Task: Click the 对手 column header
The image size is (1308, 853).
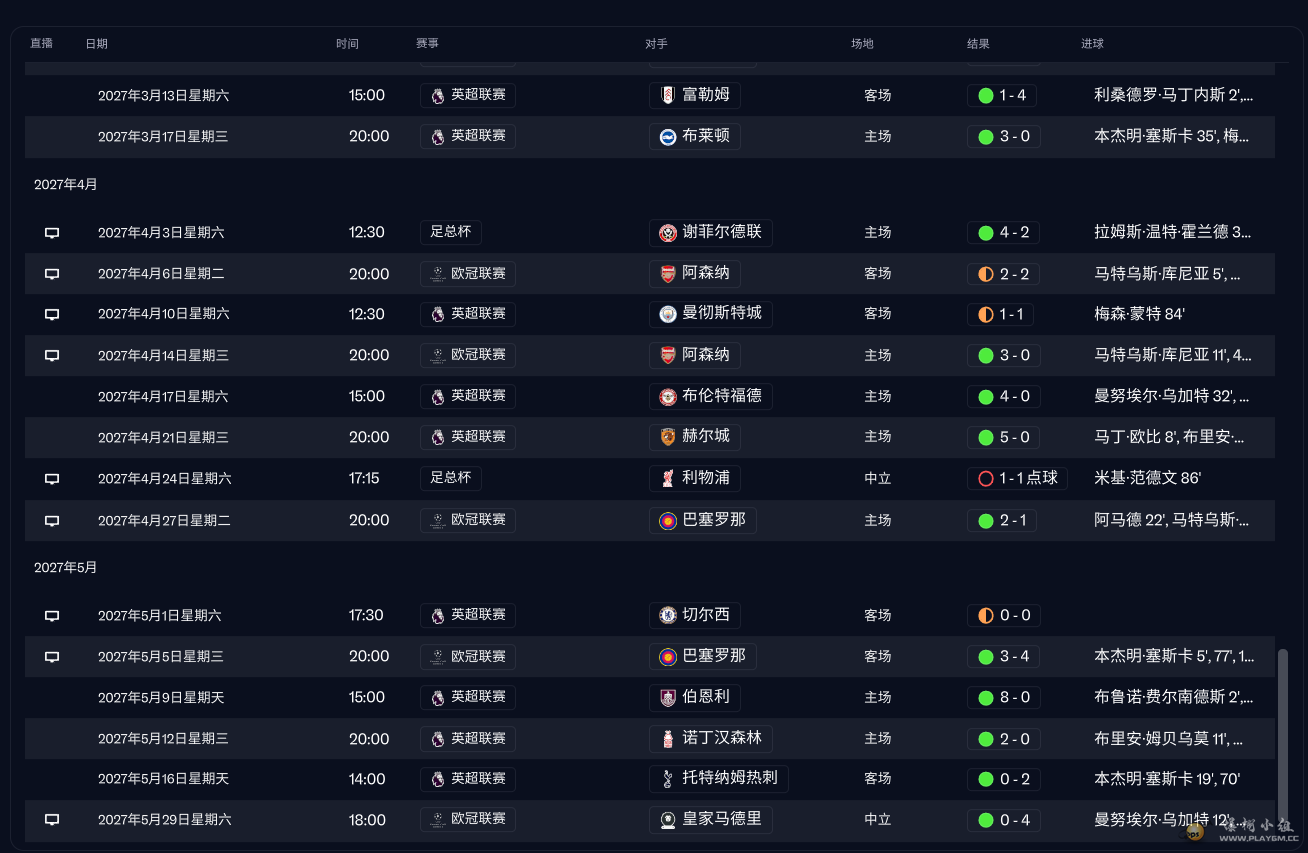Action: 656,44
